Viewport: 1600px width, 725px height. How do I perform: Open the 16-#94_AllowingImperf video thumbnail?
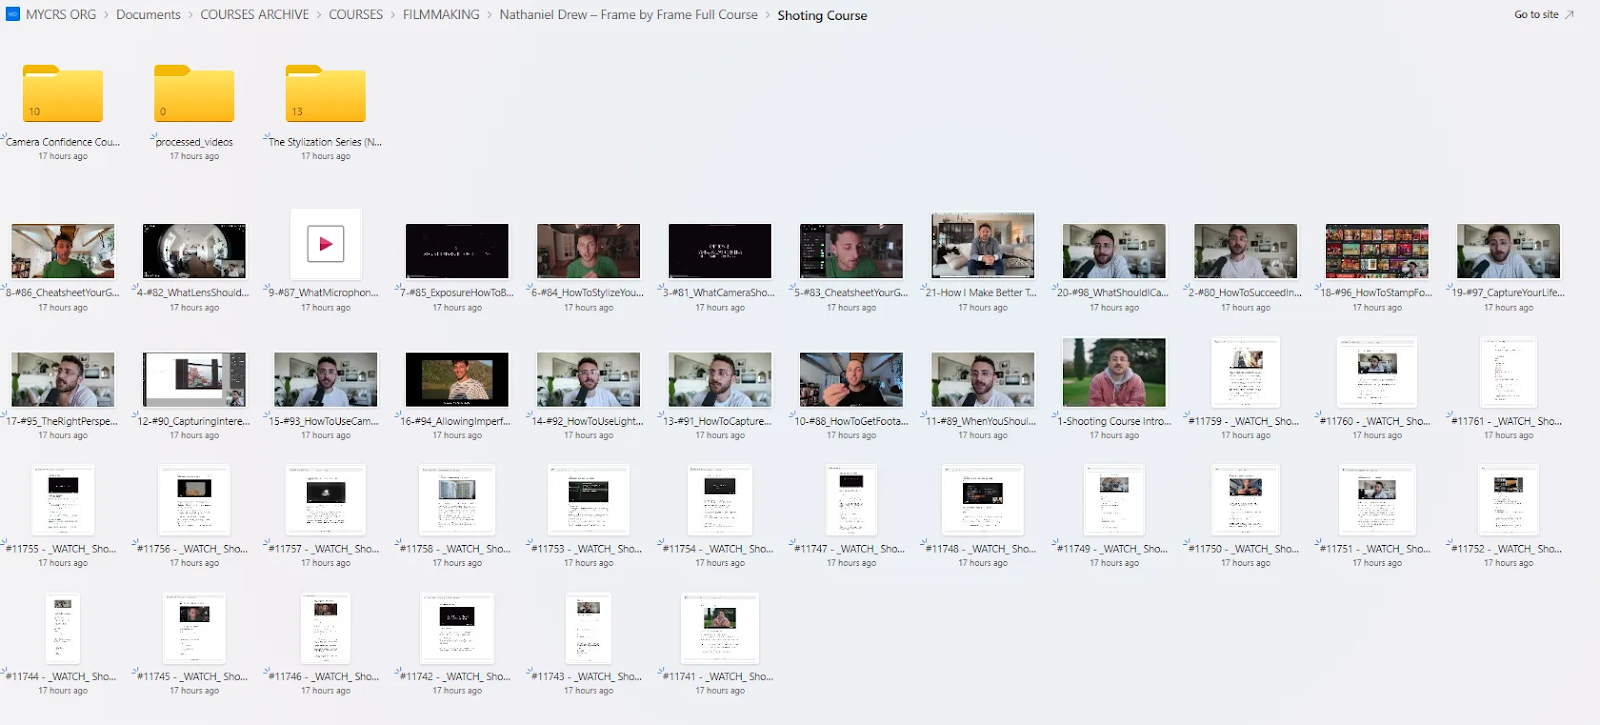(x=457, y=379)
